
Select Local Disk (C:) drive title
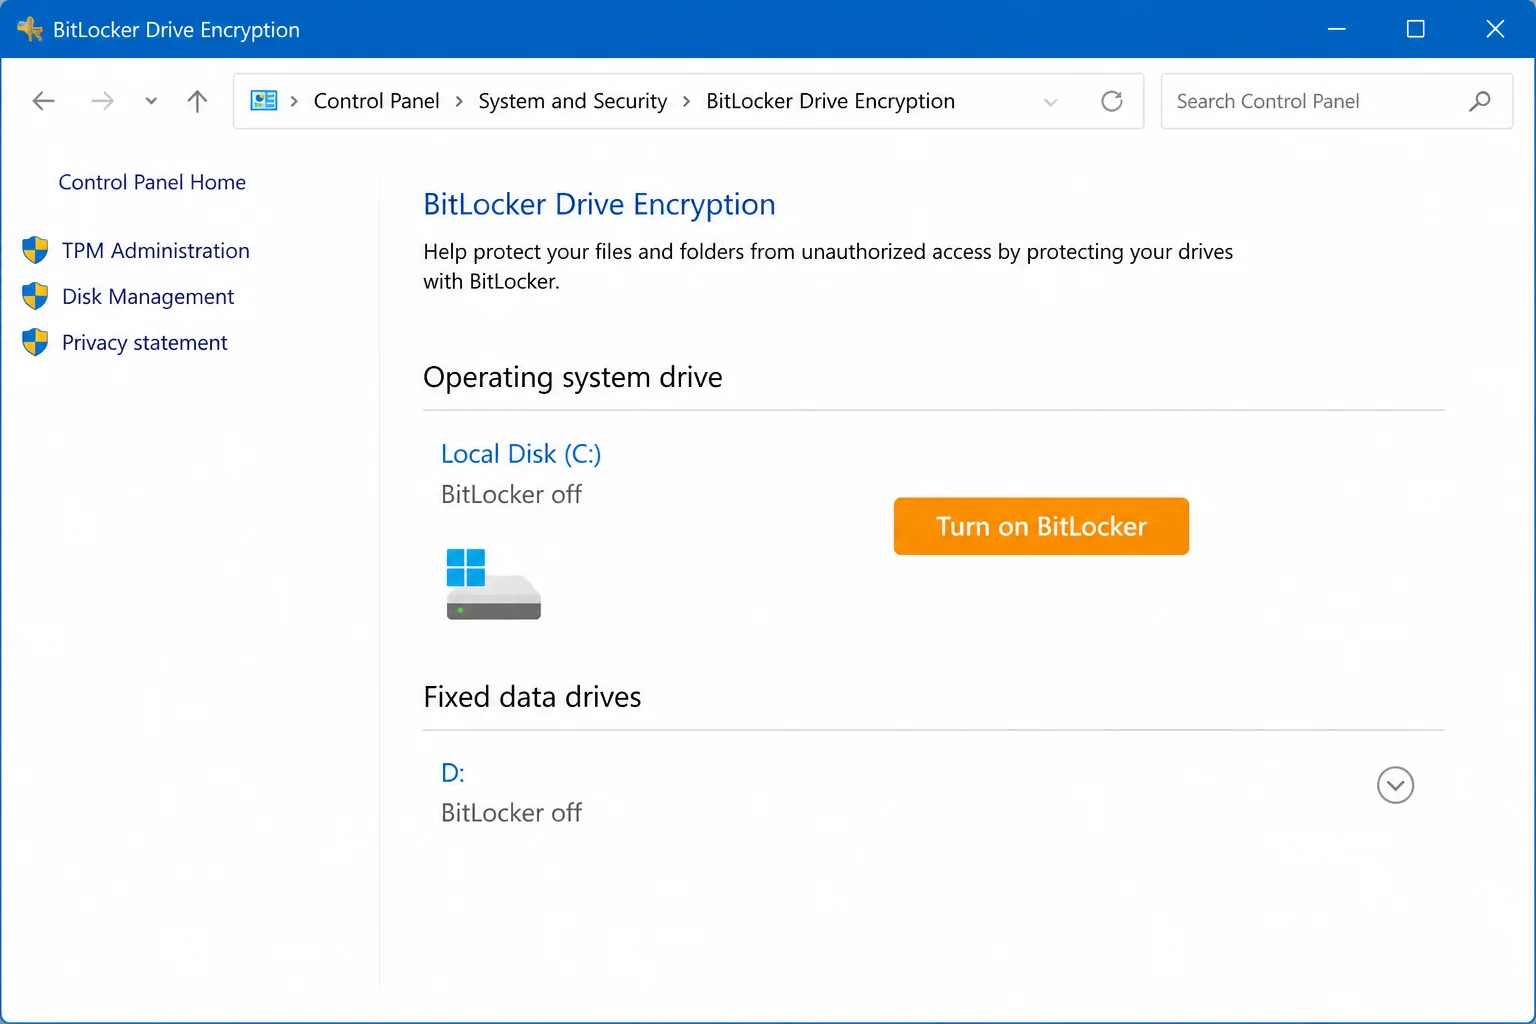pyautogui.click(x=521, y=454)
